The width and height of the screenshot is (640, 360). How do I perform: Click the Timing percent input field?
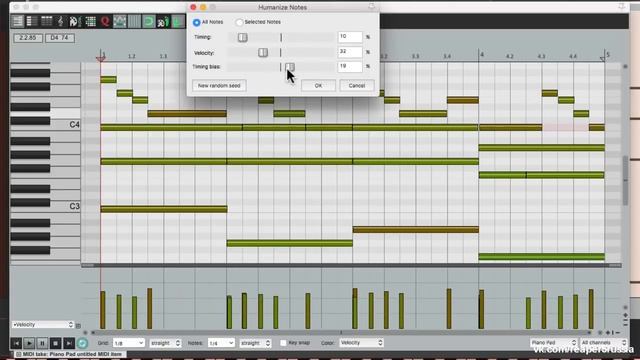click(350, 37)
